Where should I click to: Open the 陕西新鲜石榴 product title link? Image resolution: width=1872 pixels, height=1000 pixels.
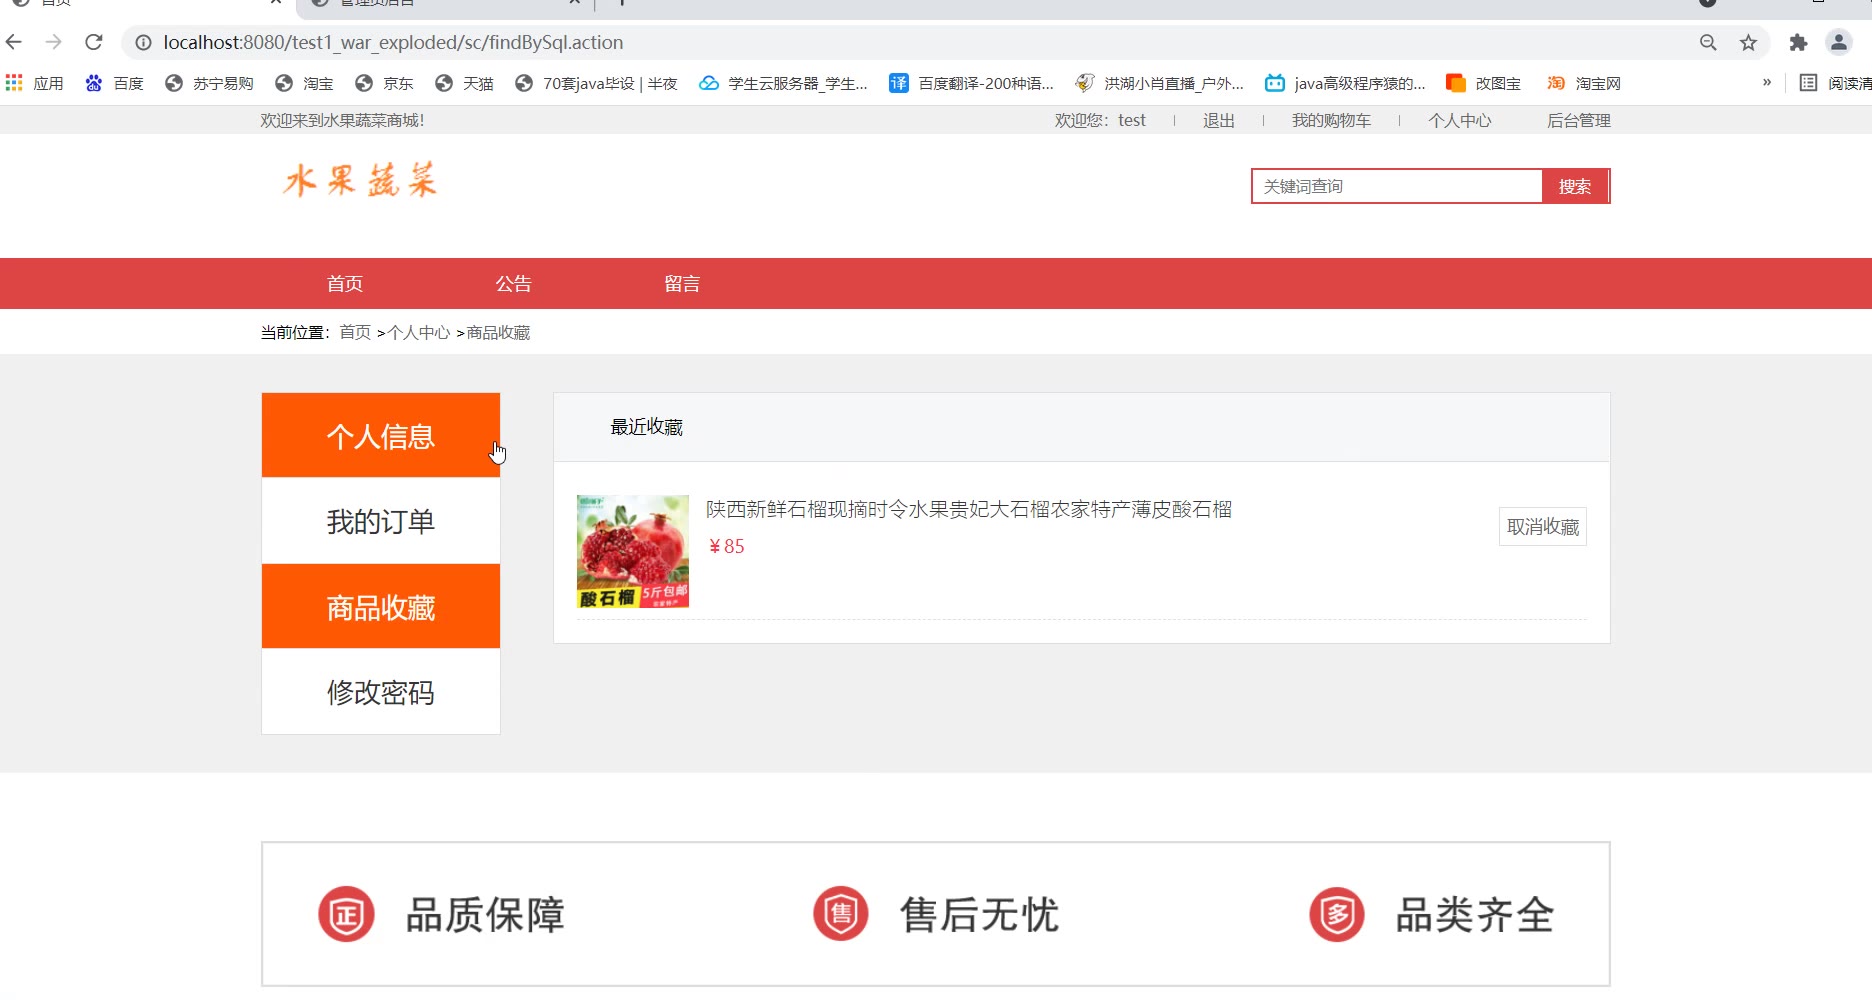click(x=969, y=509)
